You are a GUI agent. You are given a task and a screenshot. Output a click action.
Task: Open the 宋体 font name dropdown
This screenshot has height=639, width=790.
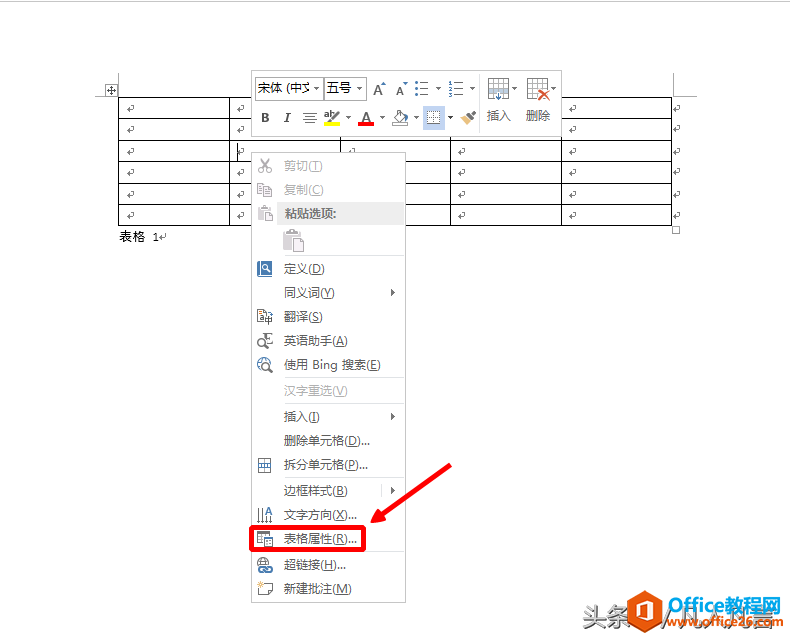pos(316,89)
